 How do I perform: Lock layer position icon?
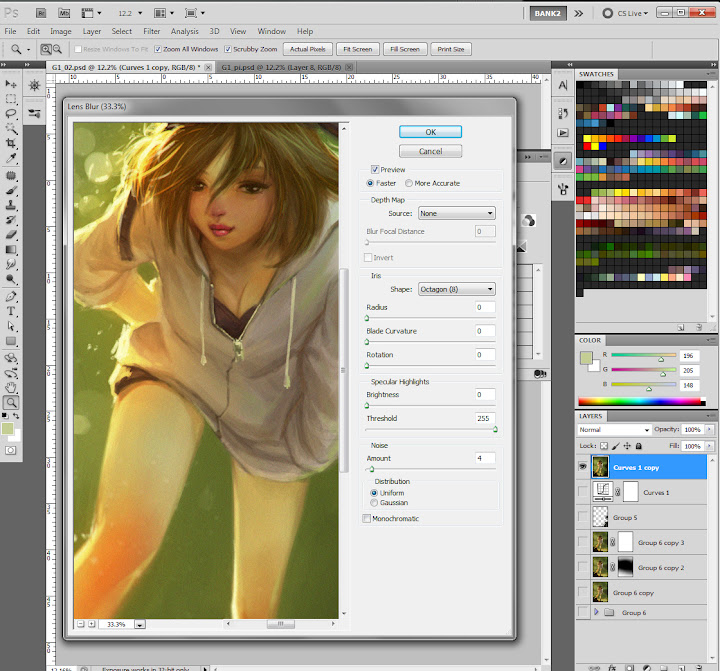pyautogui.click(x=627, y=445)
